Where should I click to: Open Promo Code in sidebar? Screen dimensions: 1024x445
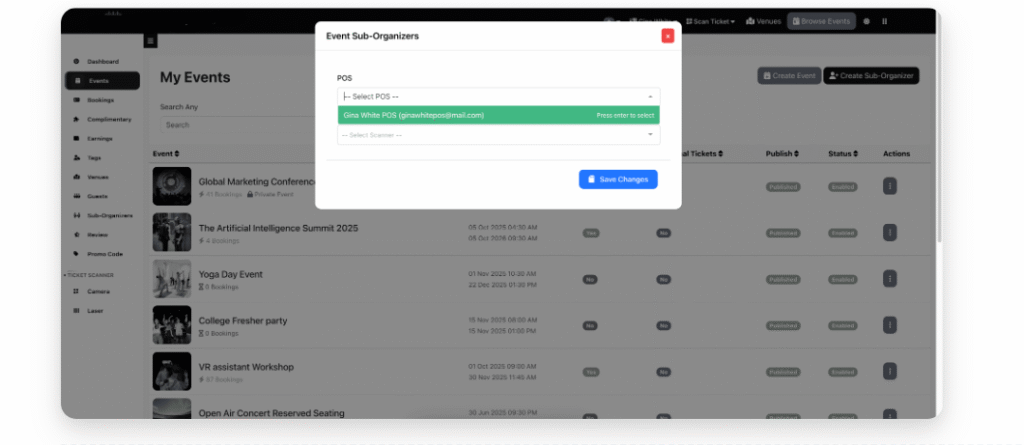(x=104, y=253)
